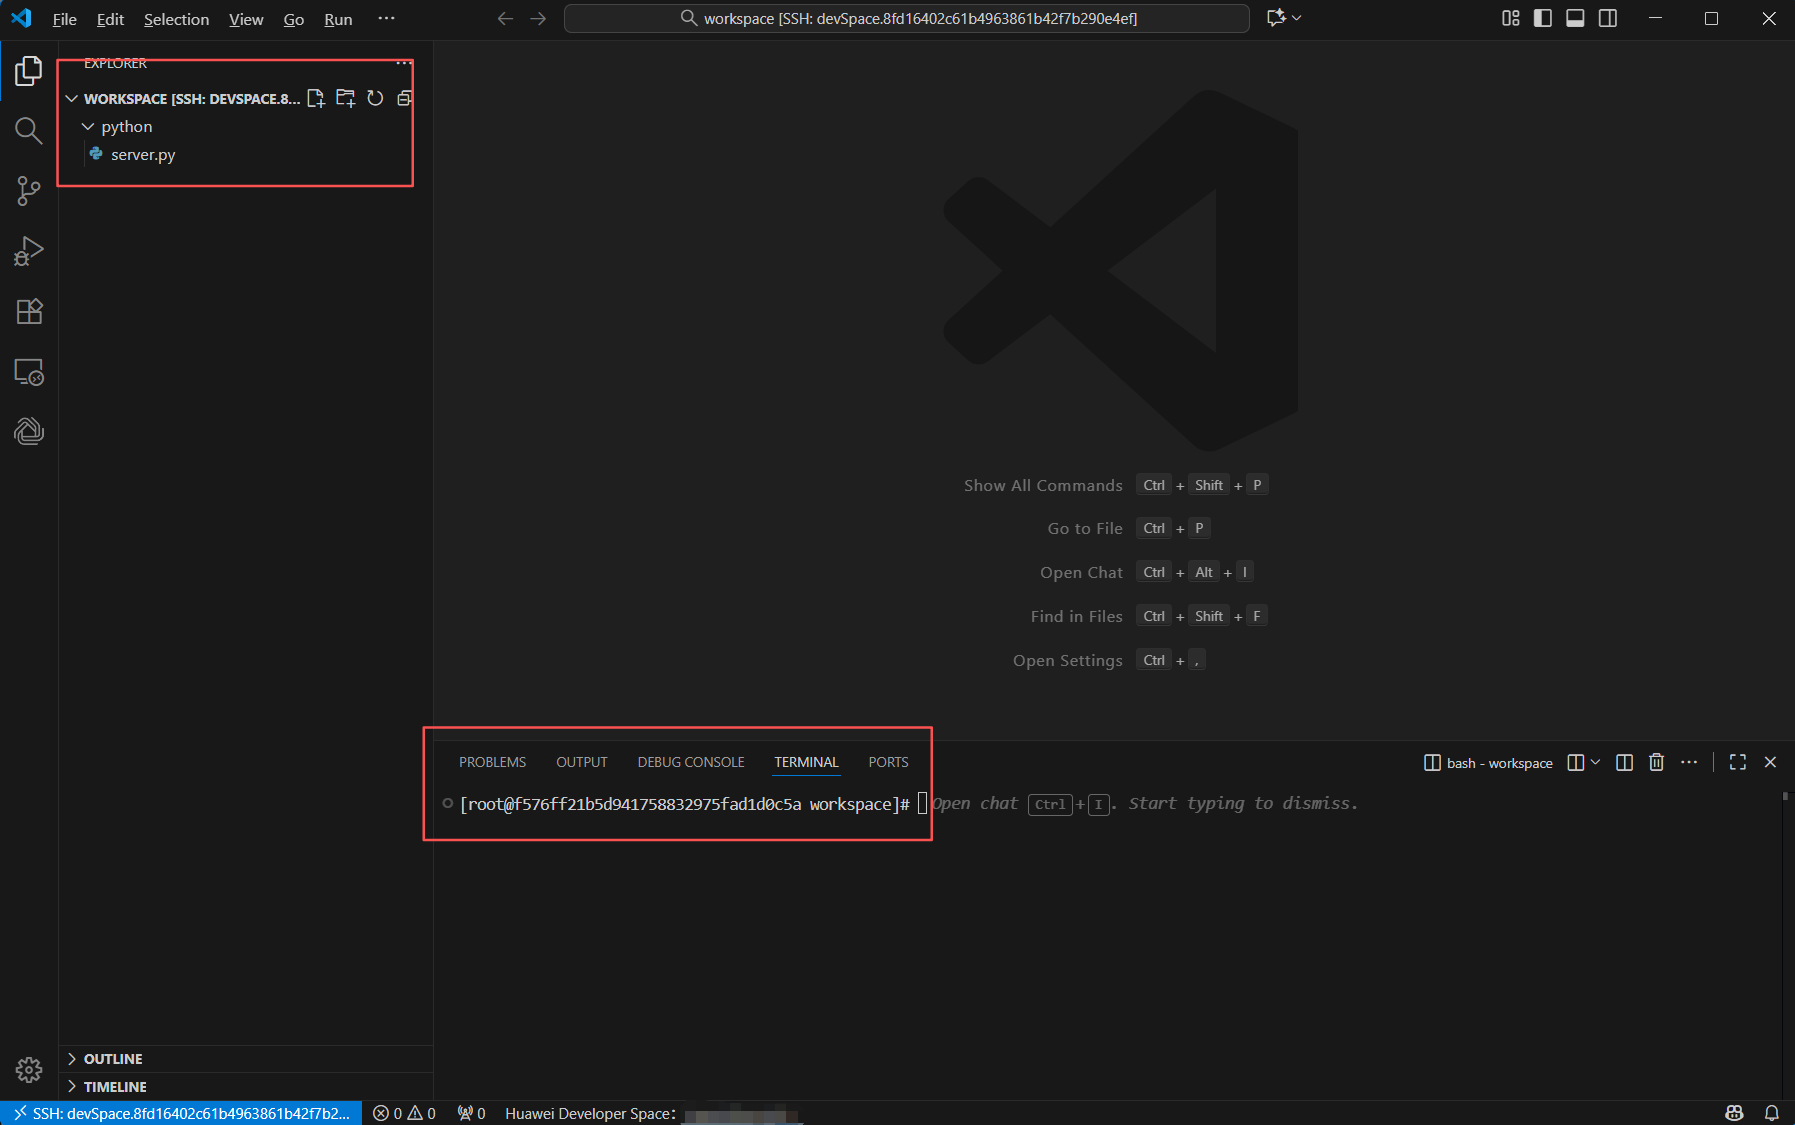Open Explorer views and more actions menu
The image size is (1795, 1125).
(x=404, y=63)
